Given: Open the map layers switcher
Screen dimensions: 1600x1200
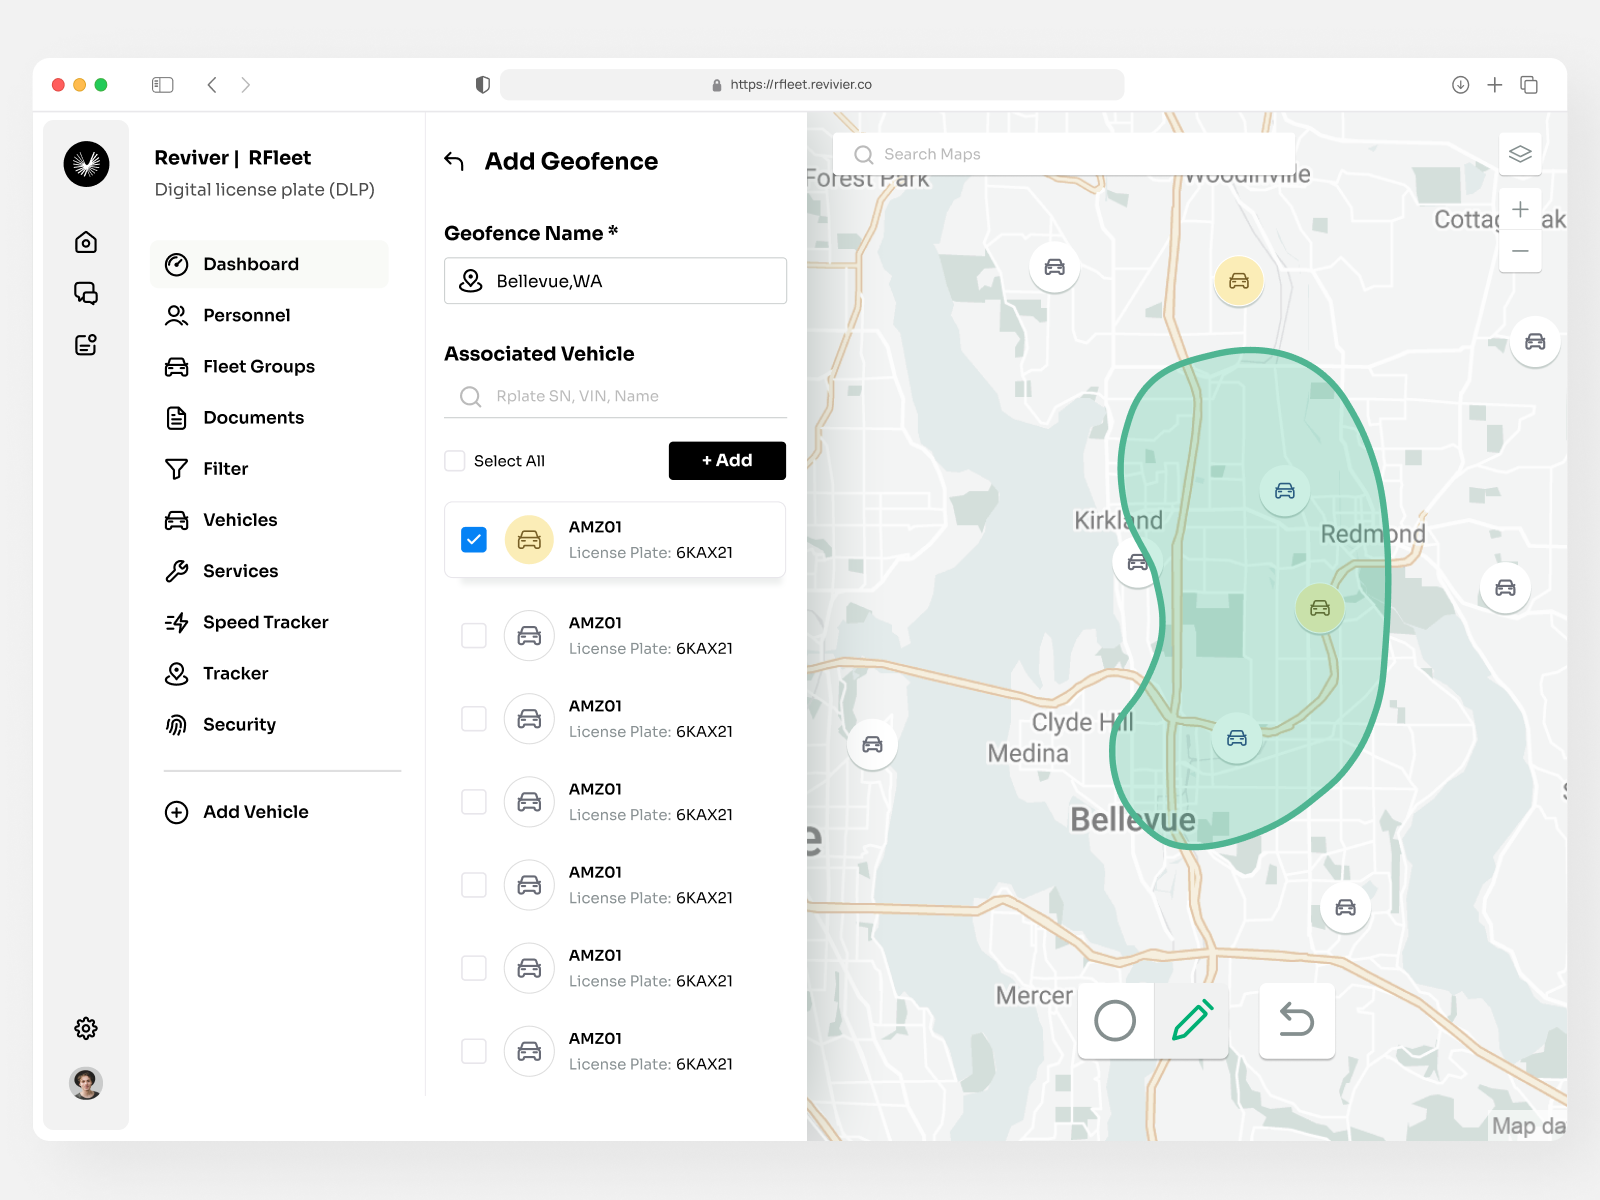Looking at the screenshot, I should pyautogui.click(x=1520, y=153).
